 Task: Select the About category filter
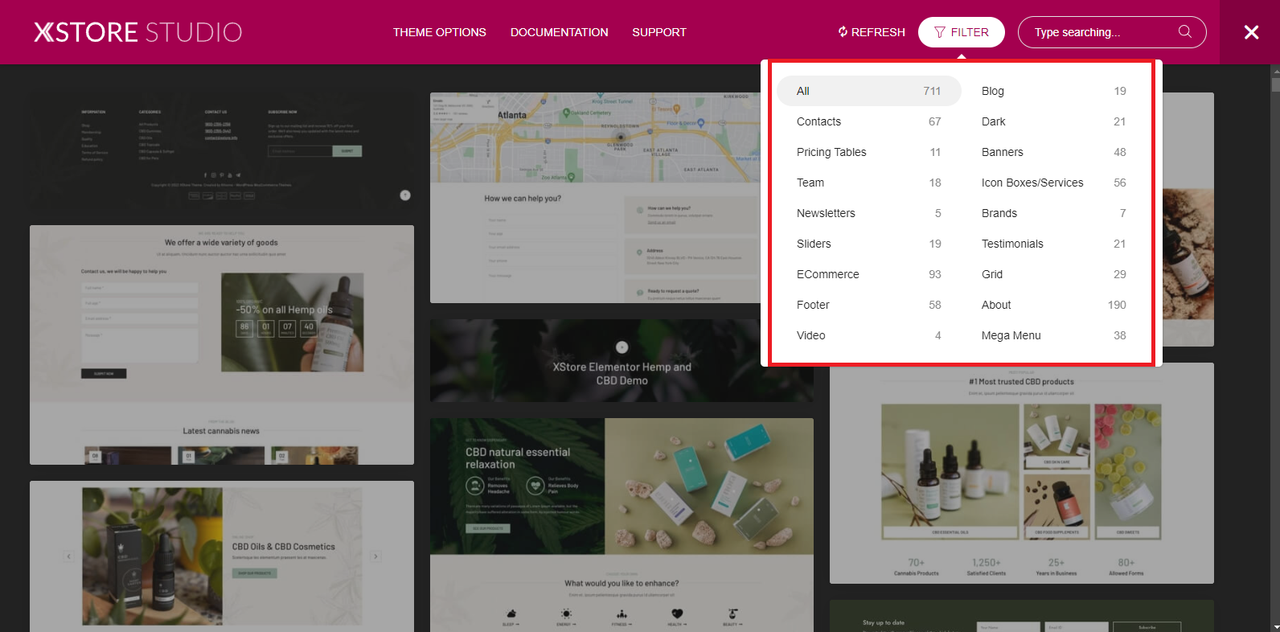pos(1054,305)
